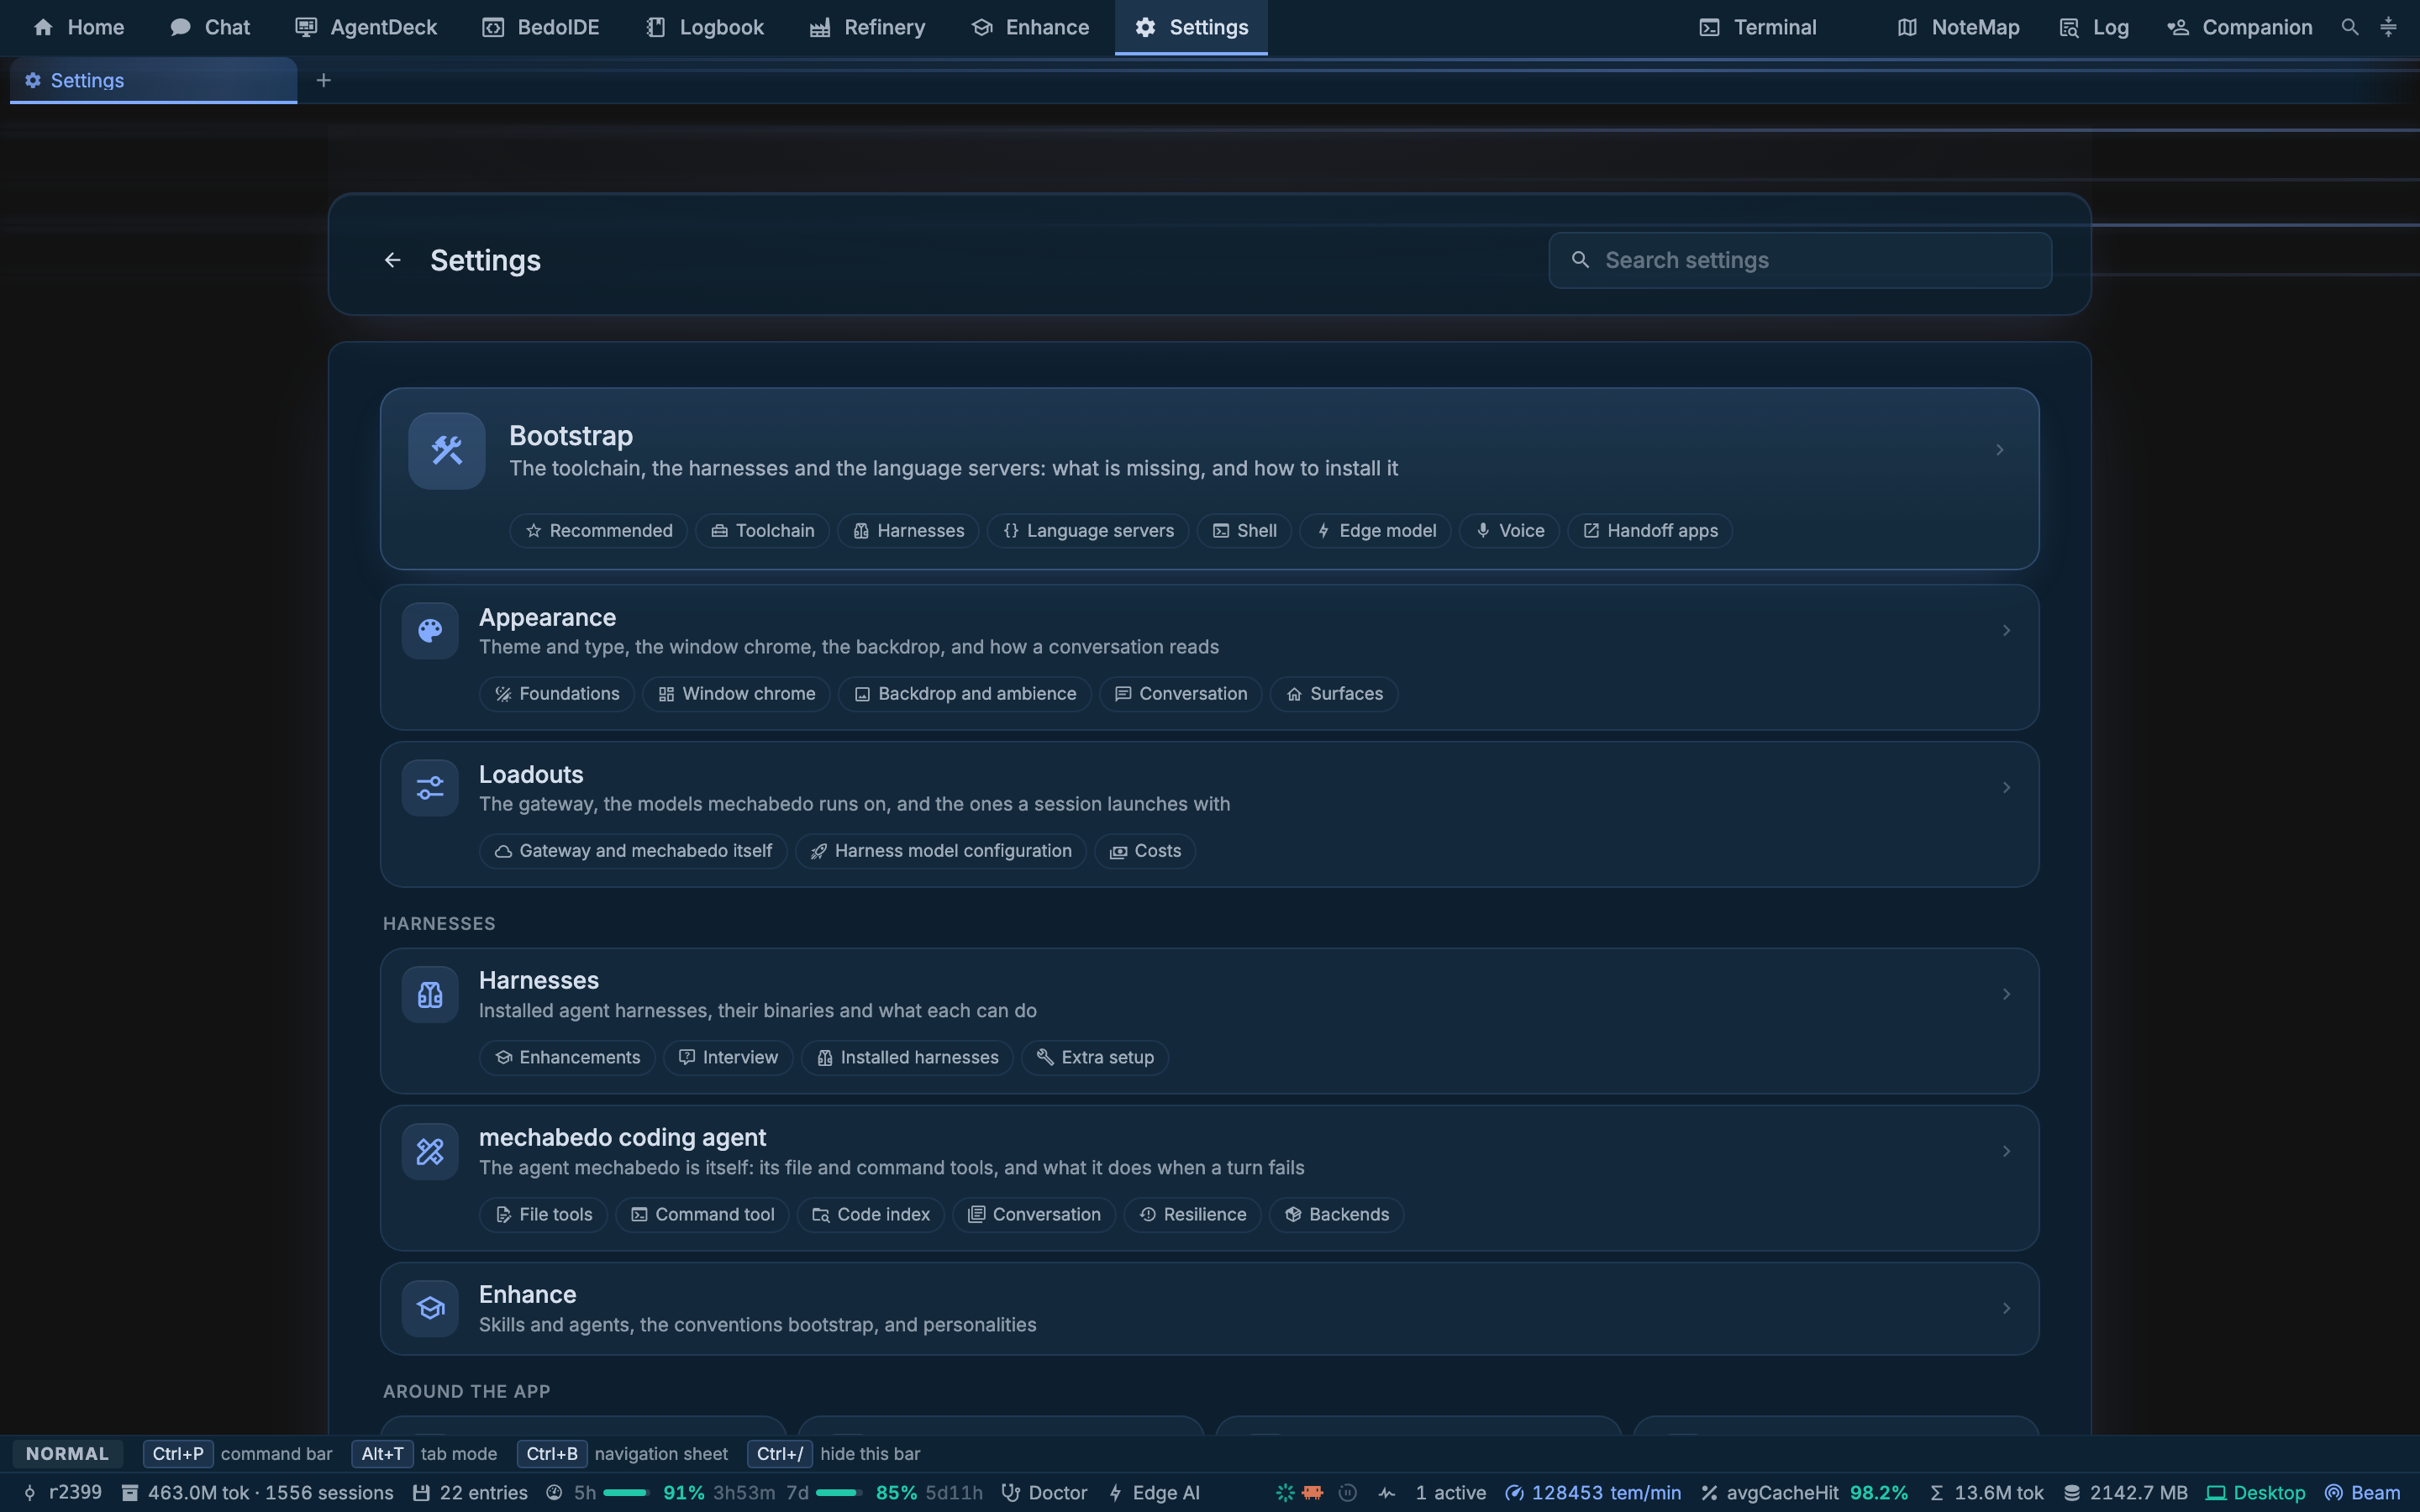Open the Costs chip under Loadouts

[x=1145, y=851]
